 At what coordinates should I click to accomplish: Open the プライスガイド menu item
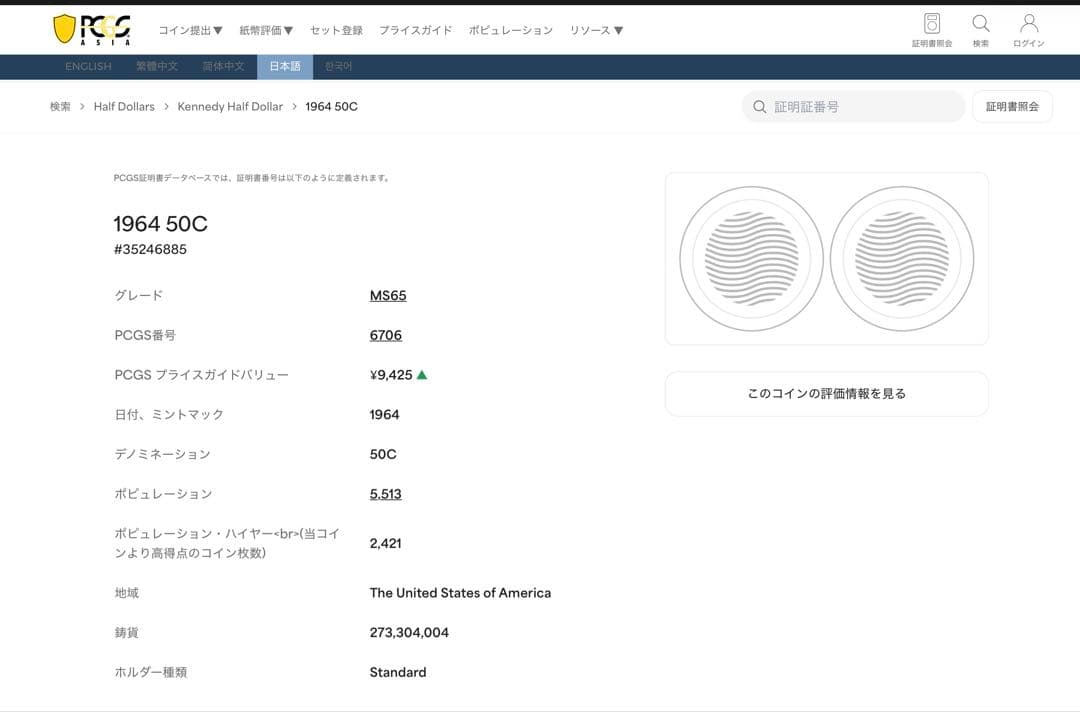pyautogui.click(x=415, y=30)
